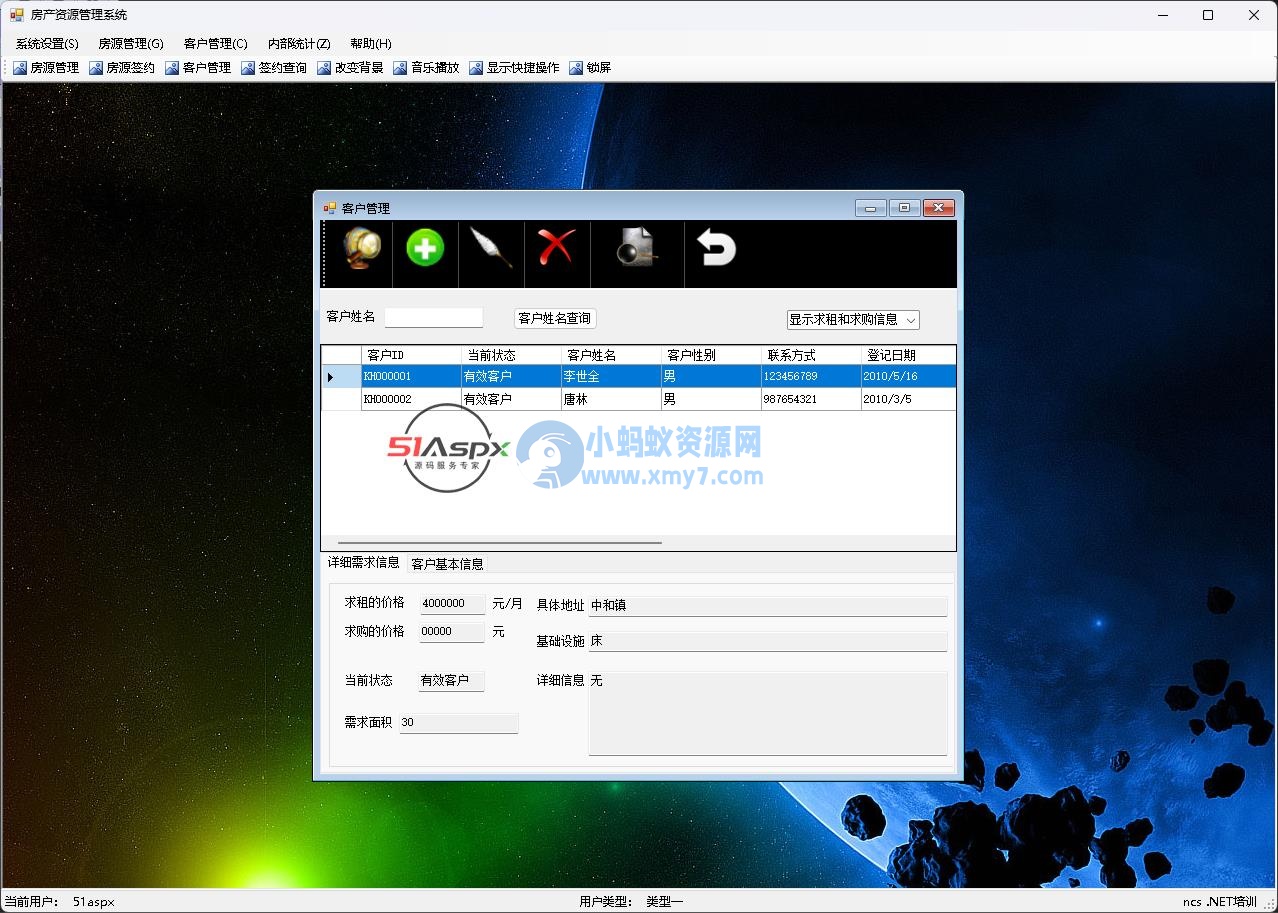Select customer ID cell KH000001
This screenshot has width=1278, height=913.
pyautogui.click(x=411, y=377)
